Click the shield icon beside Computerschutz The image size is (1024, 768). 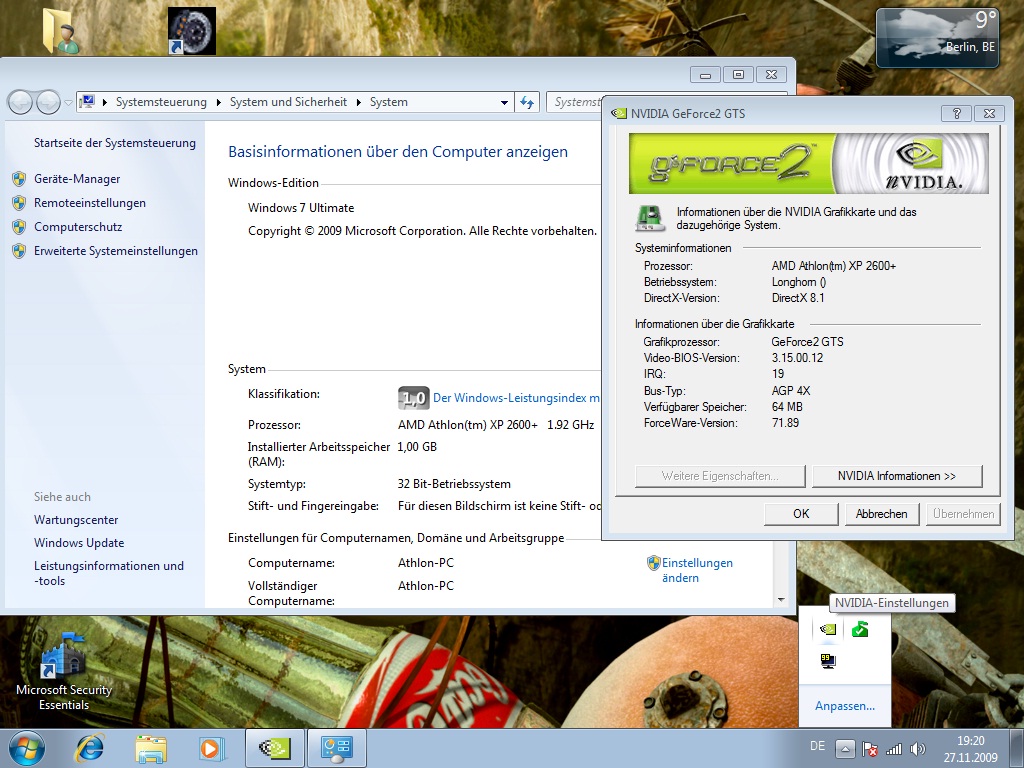19,227
